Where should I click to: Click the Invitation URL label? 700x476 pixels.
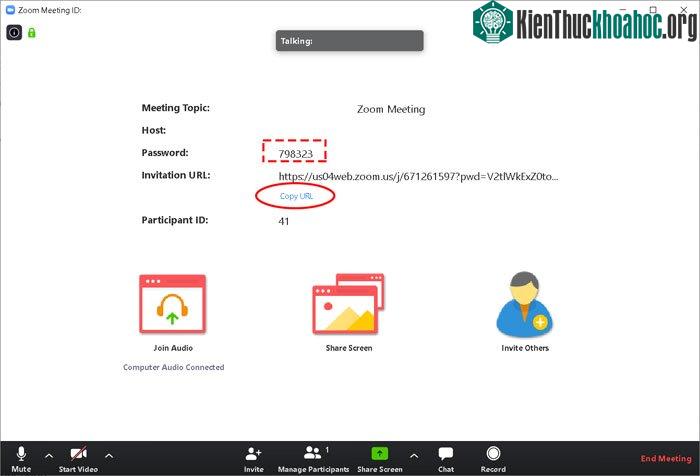tap(176, 175)
